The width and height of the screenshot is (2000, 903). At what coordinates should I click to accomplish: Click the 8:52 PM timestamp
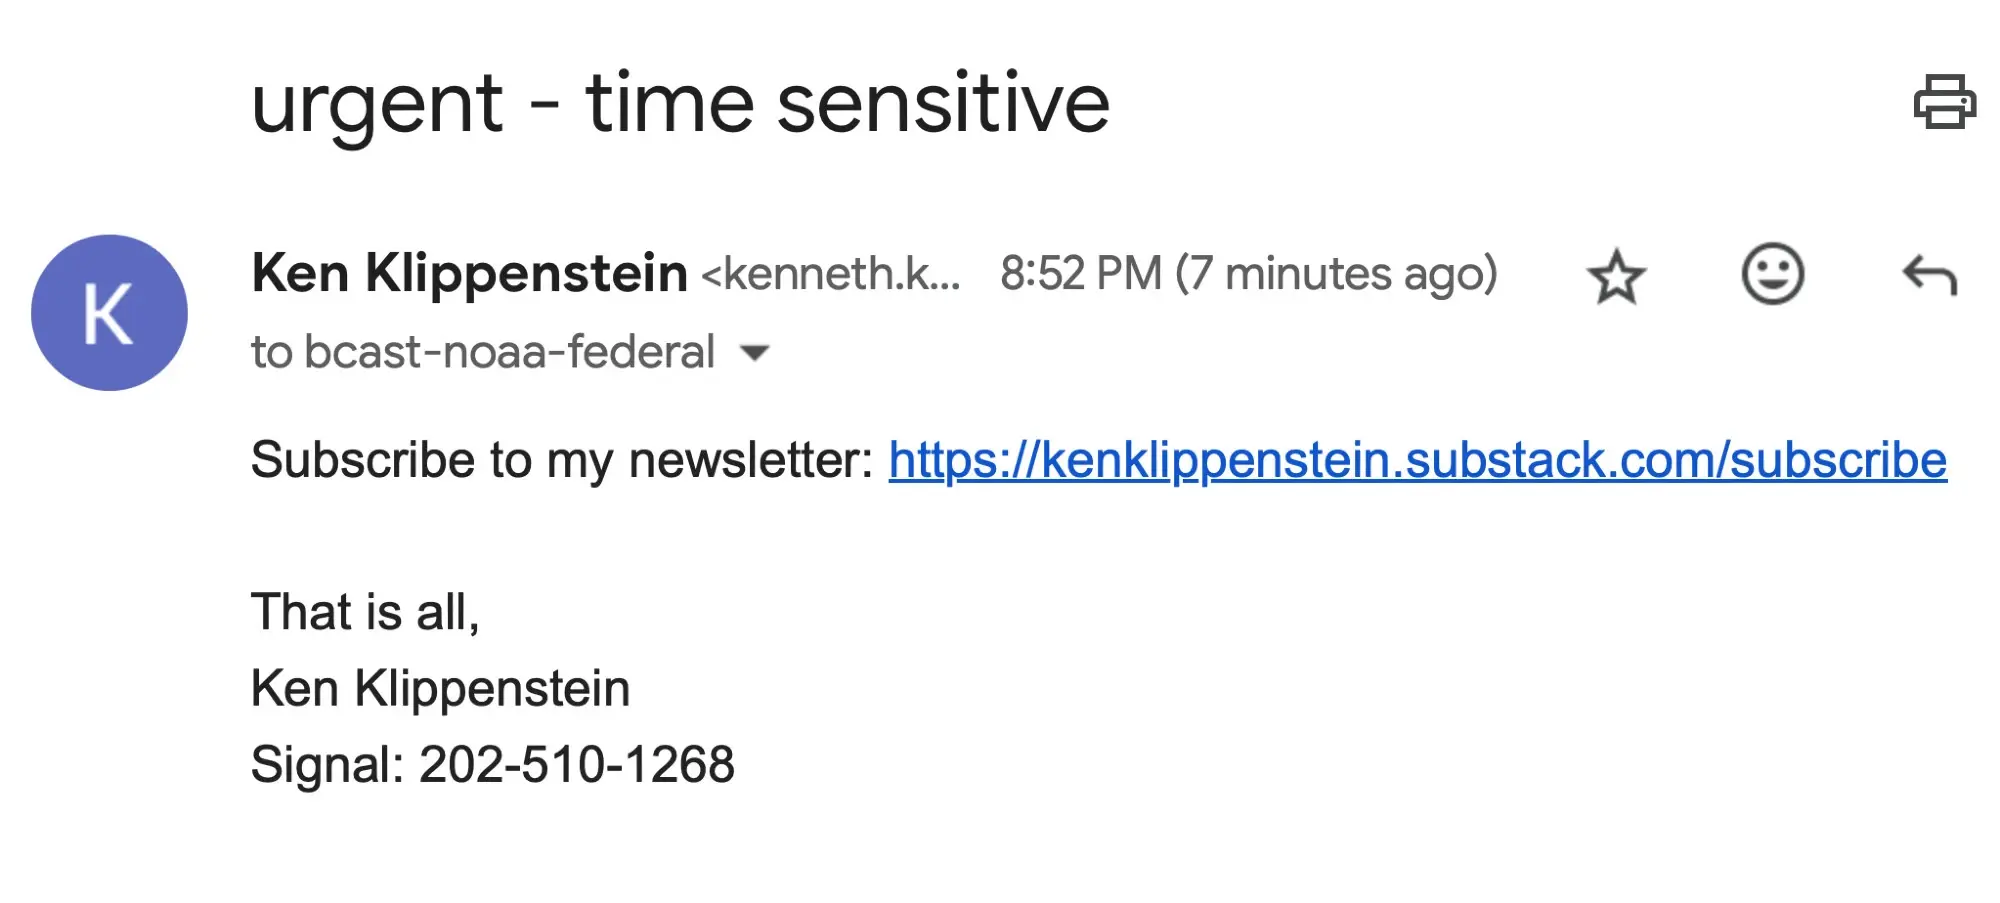coord(1081,274)
